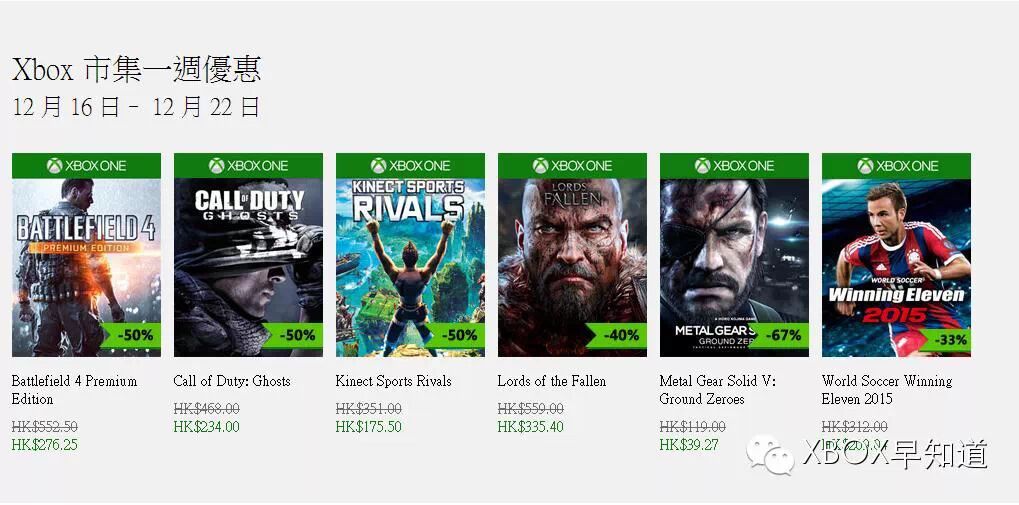The height and width of the screenshot is (505, 1019).
Task: Click the HK$335.40 discounted price
Action: [530, 427]
